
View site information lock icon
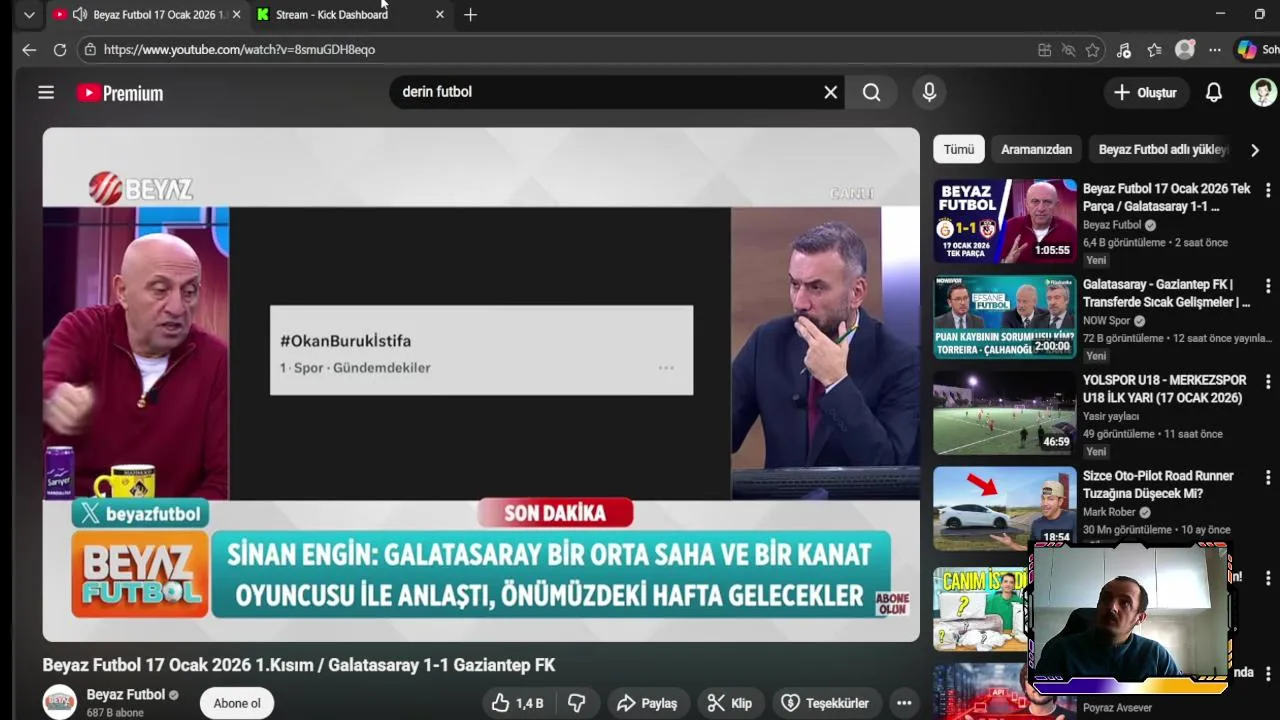coord(90,49)
